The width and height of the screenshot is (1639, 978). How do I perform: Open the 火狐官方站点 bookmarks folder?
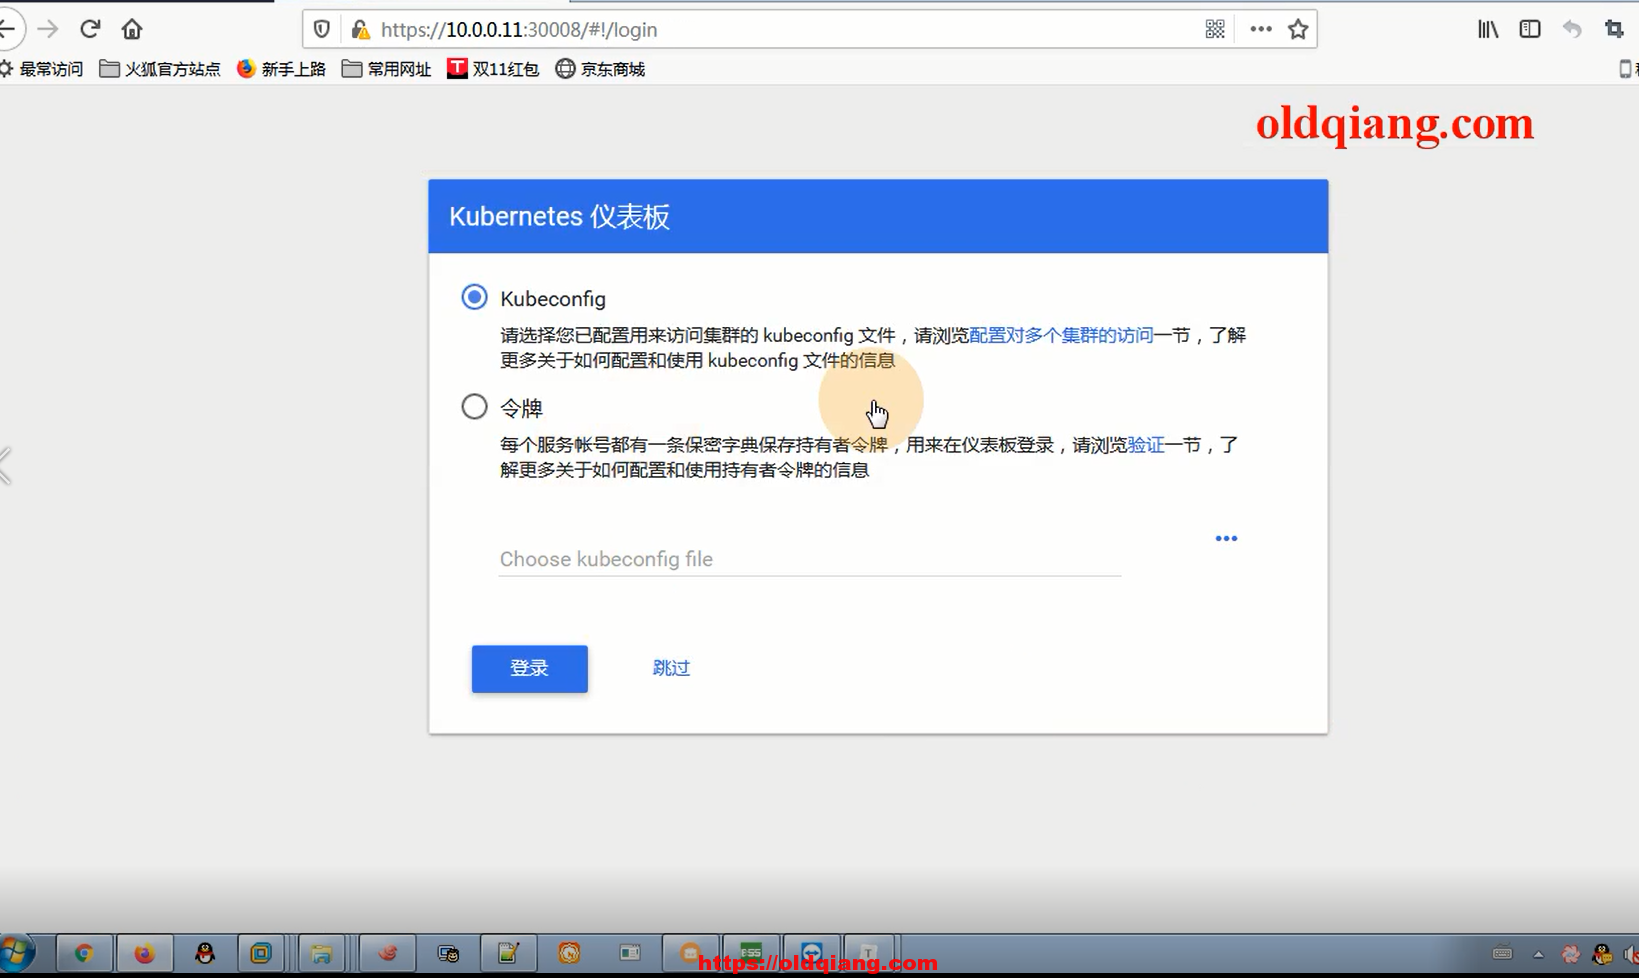click(x=160, y=69)
